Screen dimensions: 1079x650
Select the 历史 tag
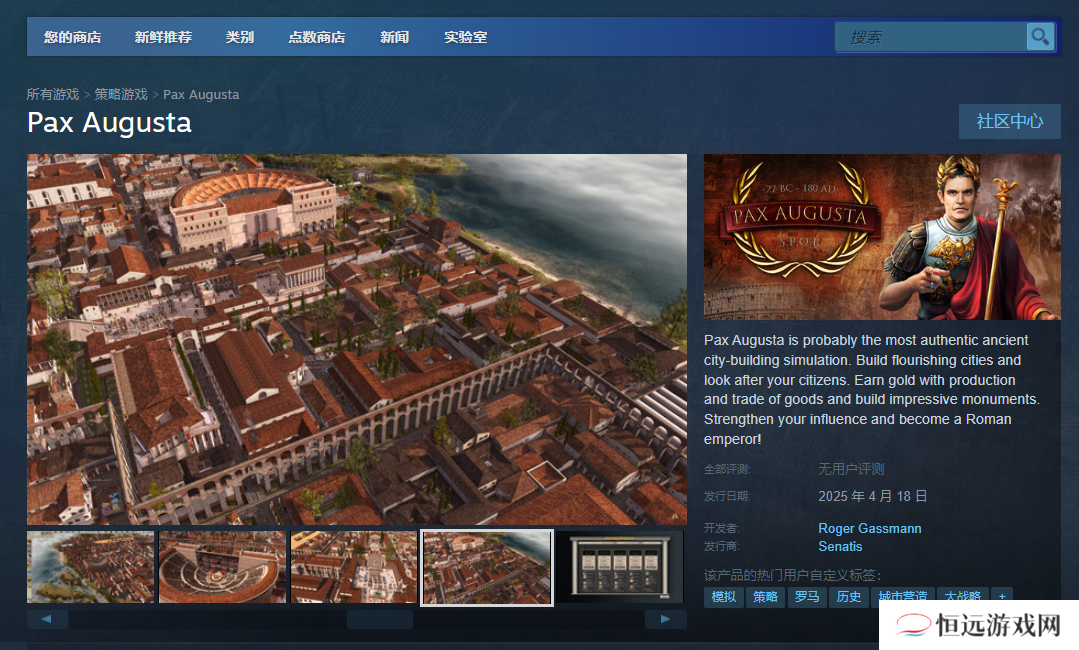tap(848, 597)
